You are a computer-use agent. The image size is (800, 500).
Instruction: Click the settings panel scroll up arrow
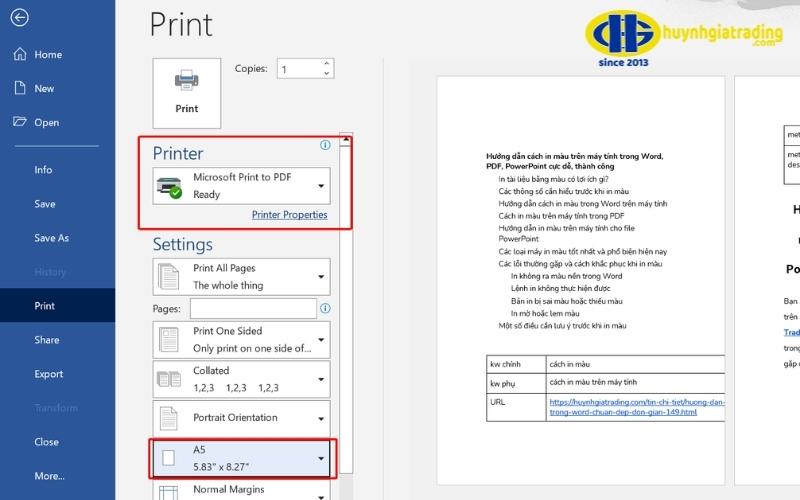346,139
